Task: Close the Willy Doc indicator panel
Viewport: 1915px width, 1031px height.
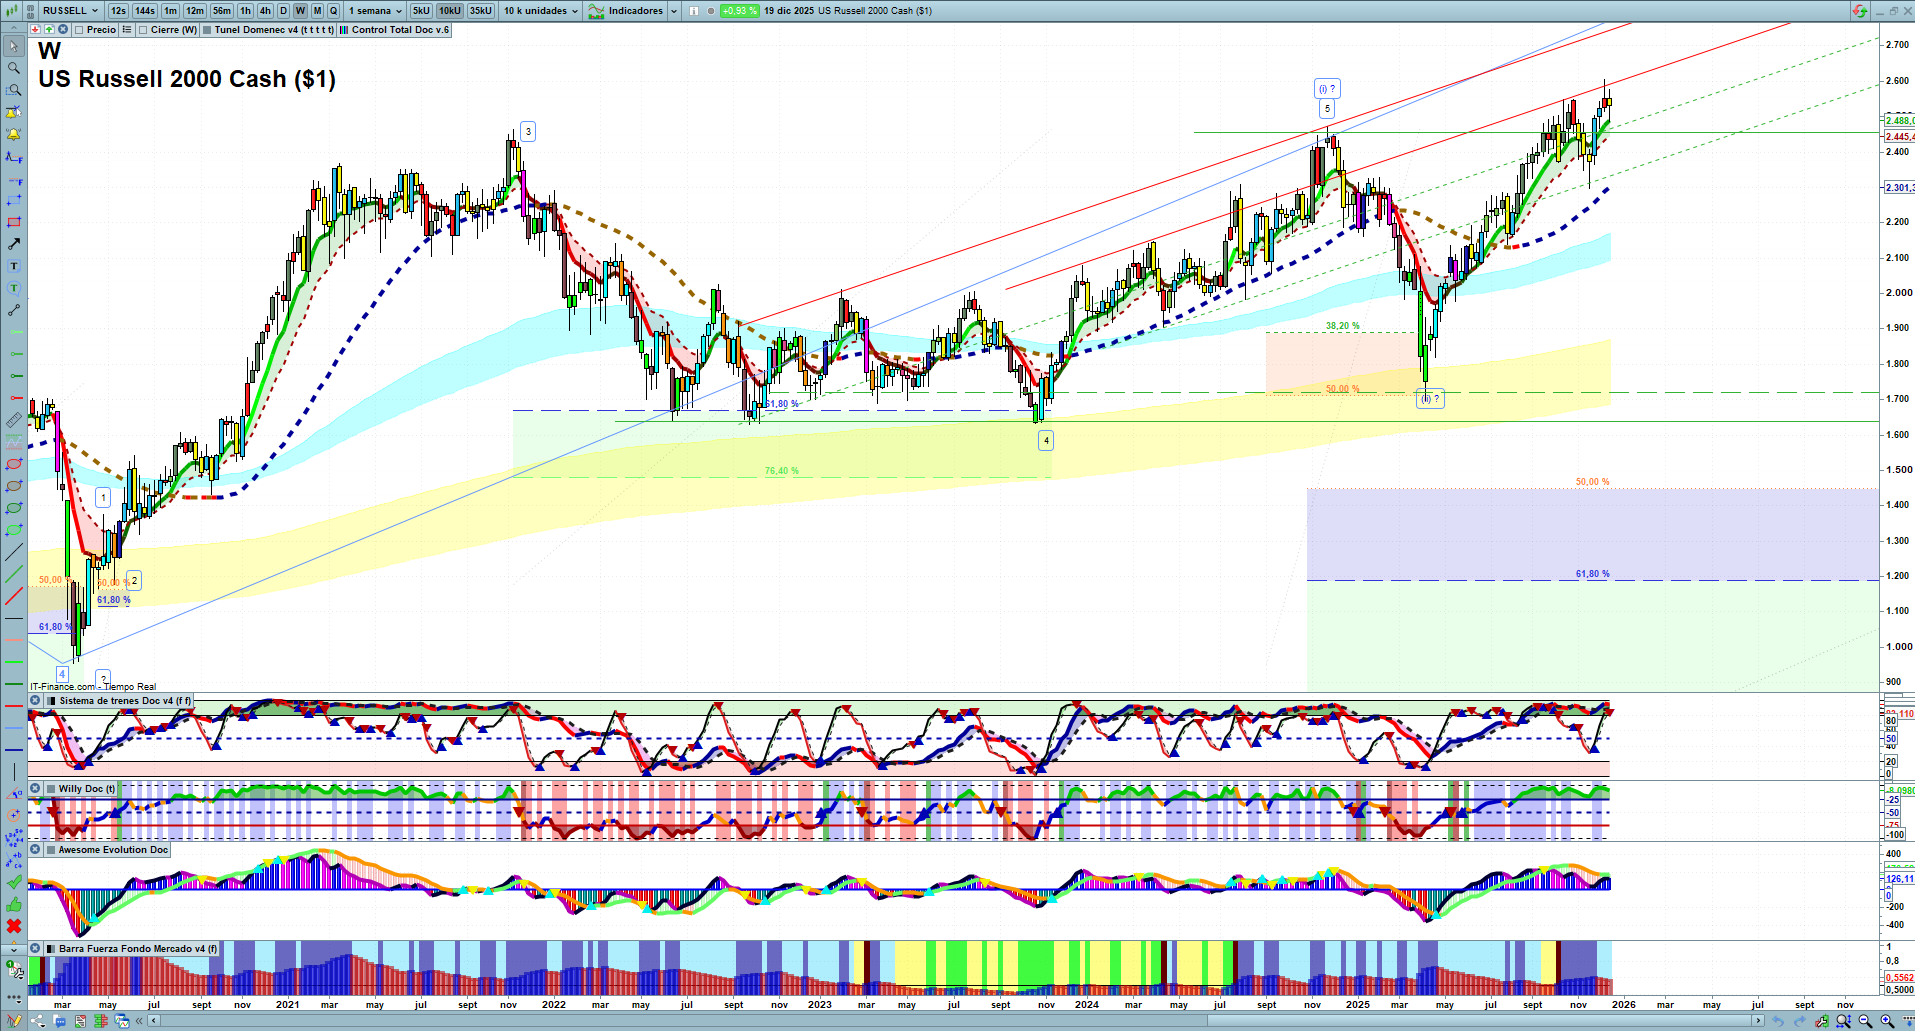Action: pyautogui.click(x=35, y=789)
